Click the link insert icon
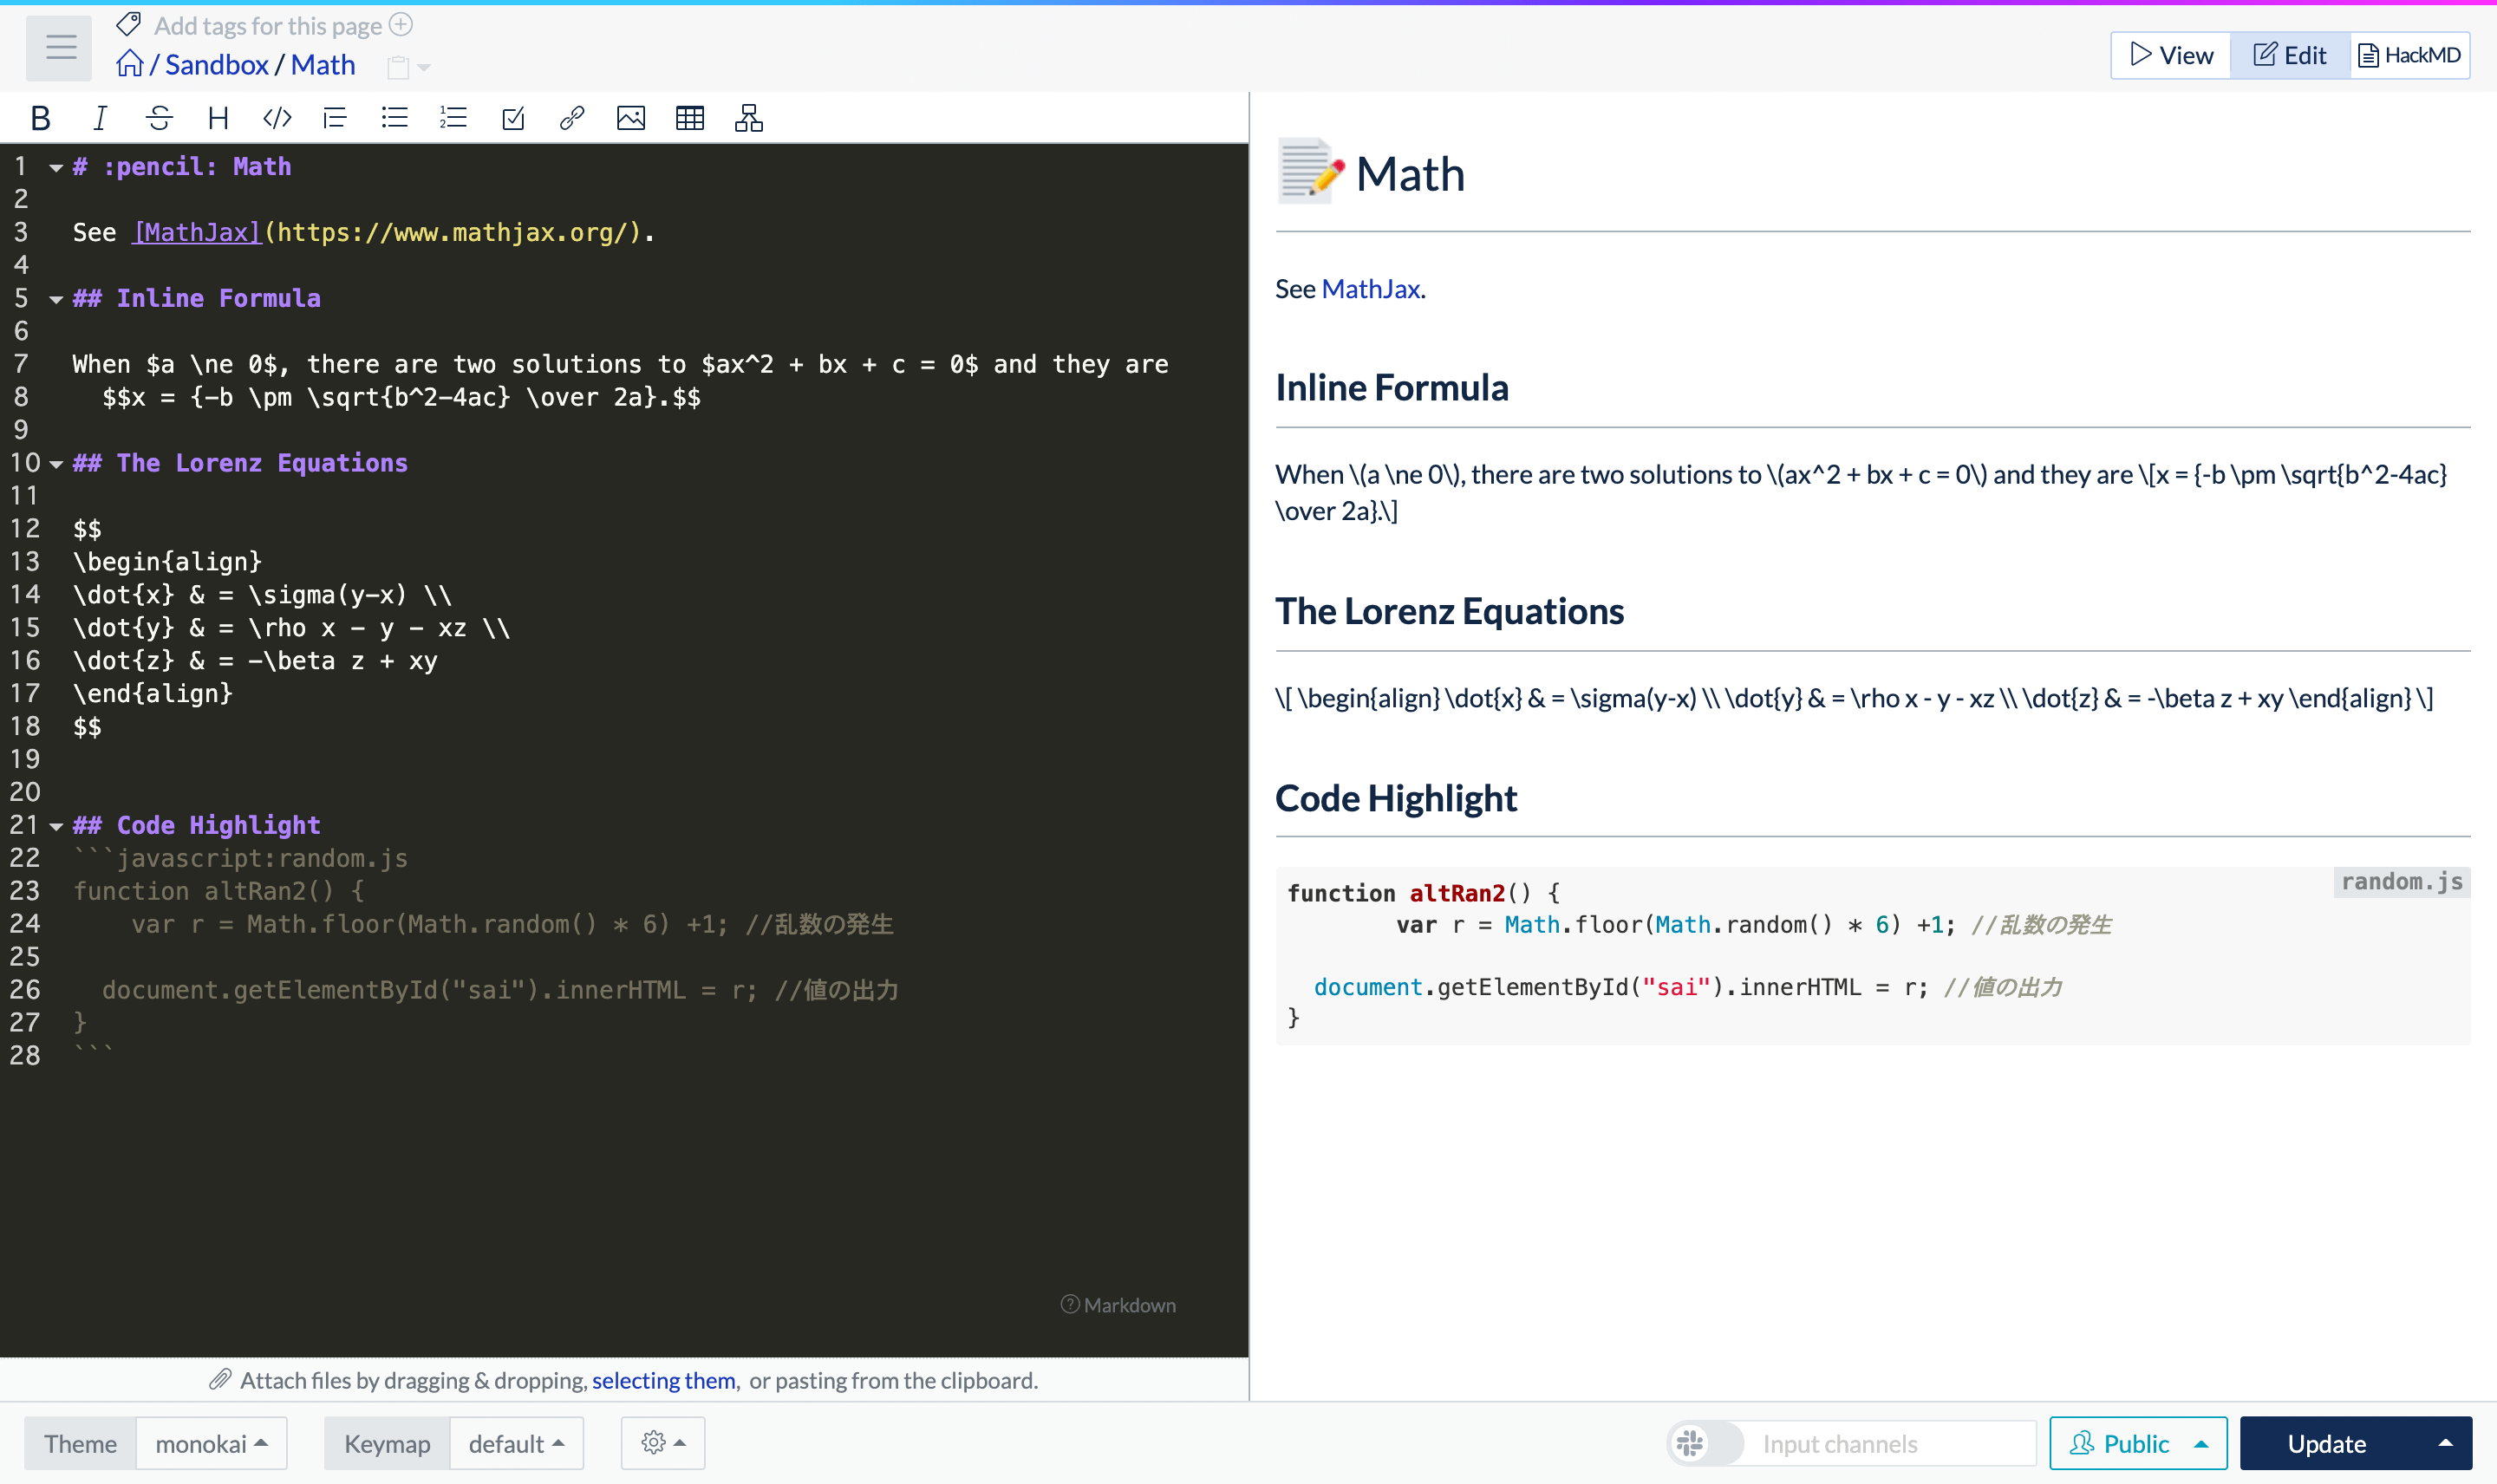The image size is (2497, 1484). [571, 118]
